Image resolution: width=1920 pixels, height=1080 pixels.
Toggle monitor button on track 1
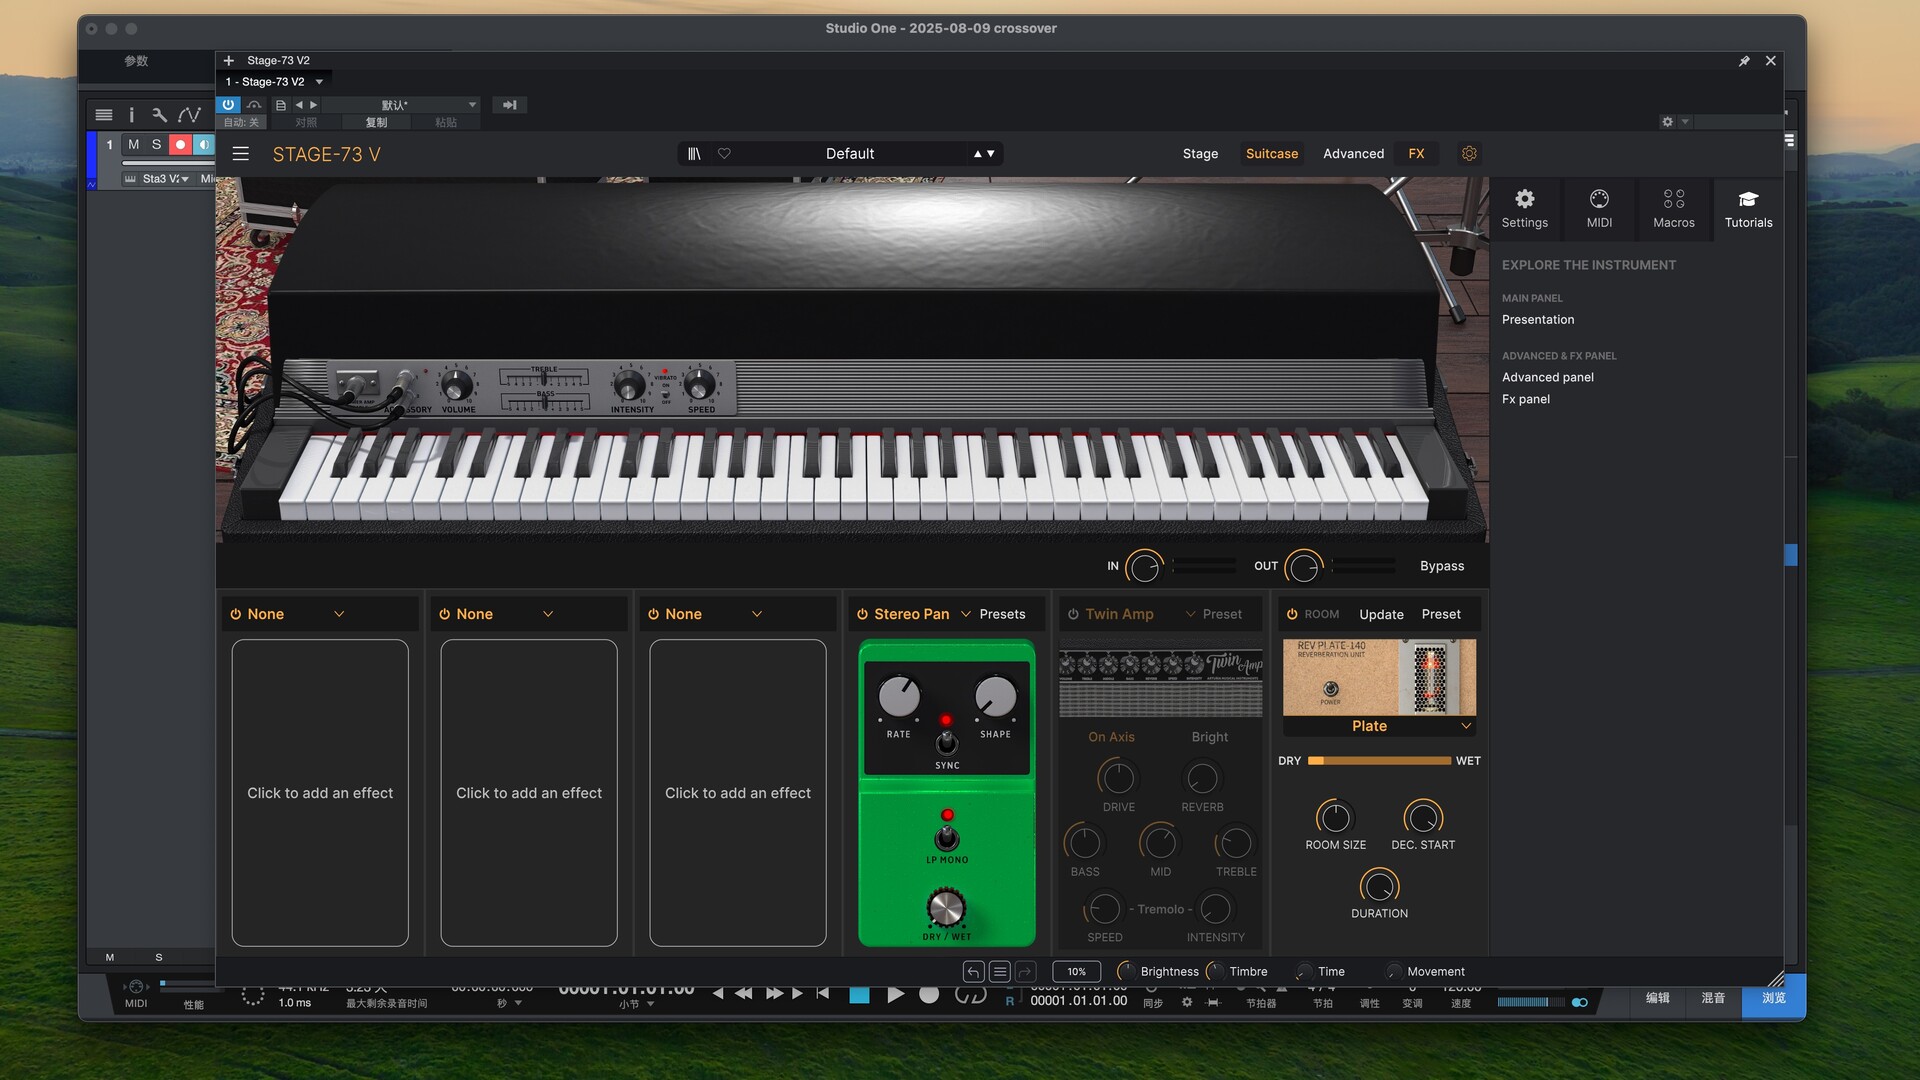click(204, 145)
